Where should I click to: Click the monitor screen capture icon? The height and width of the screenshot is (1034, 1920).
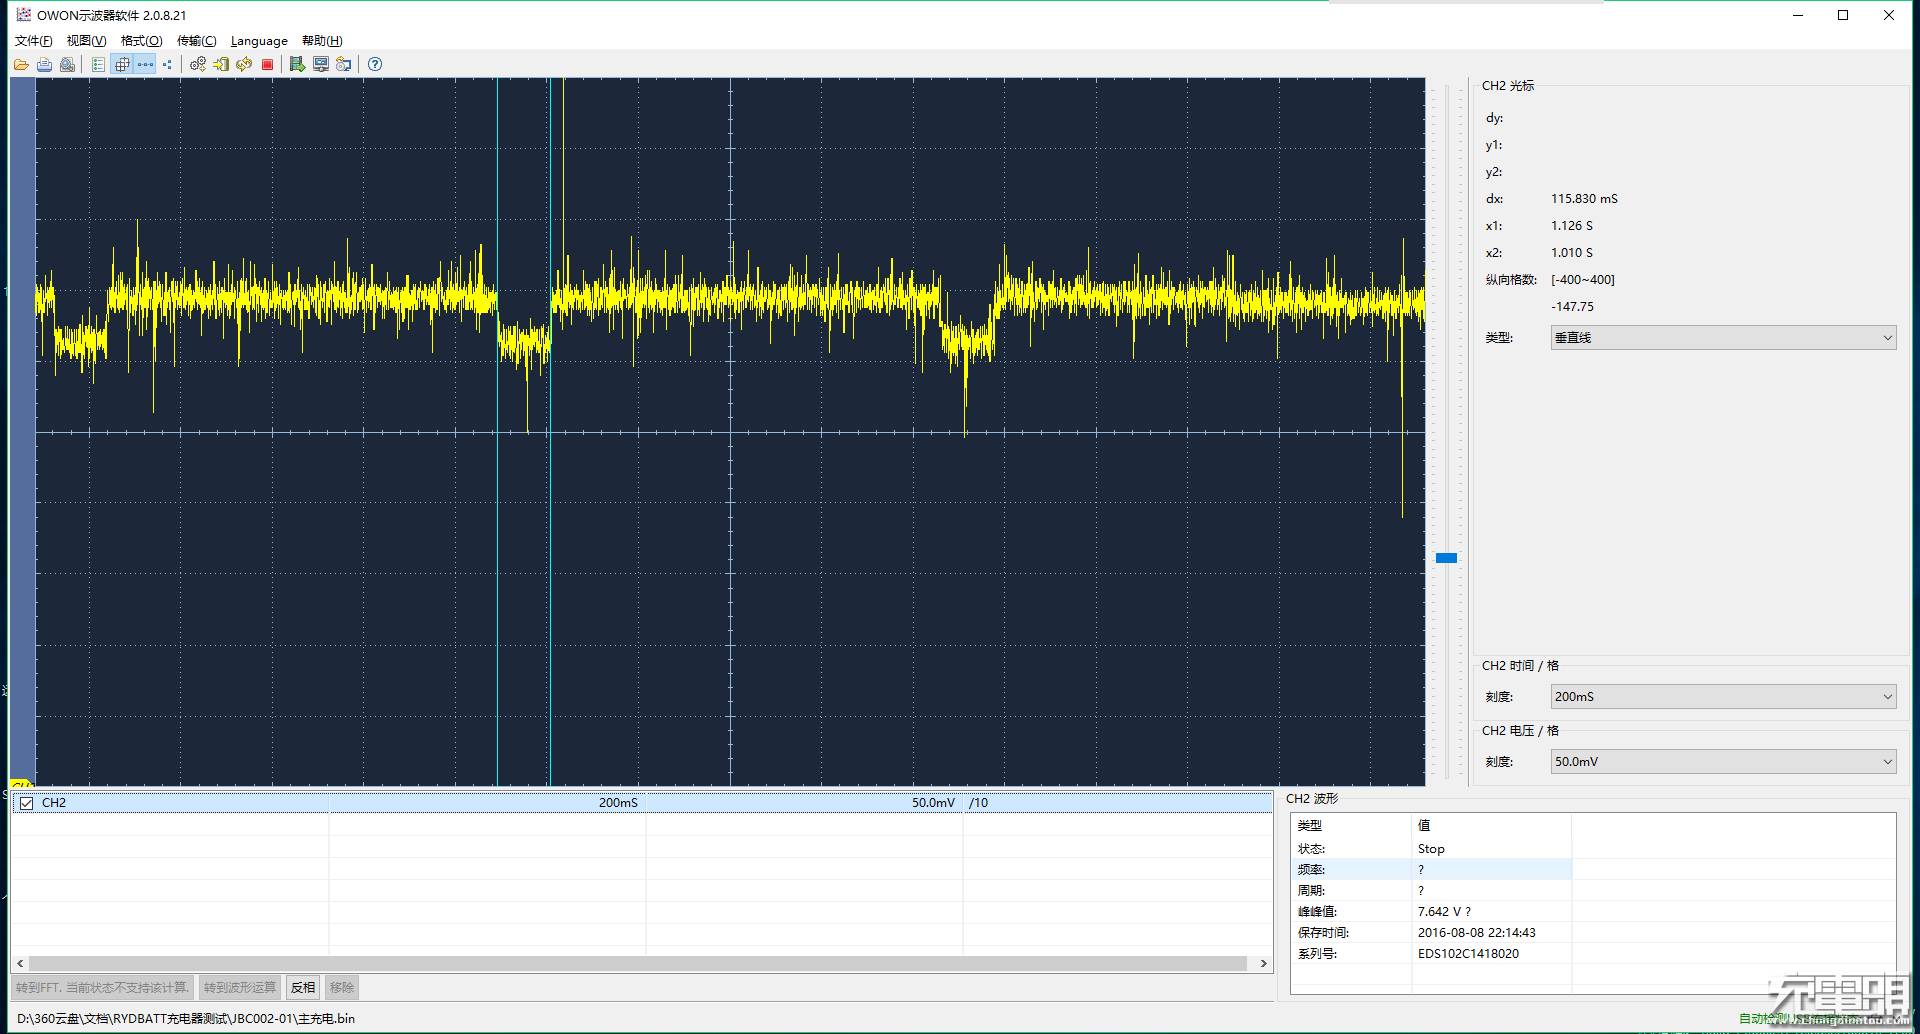pos(321,64)
